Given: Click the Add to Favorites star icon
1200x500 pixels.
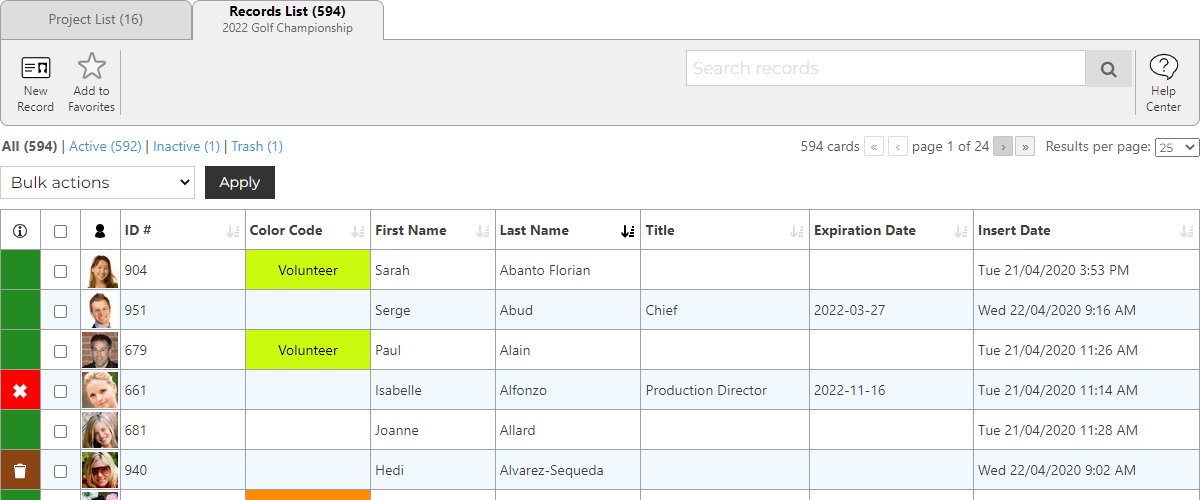Looking at the screenshot, I should [92, 67].
